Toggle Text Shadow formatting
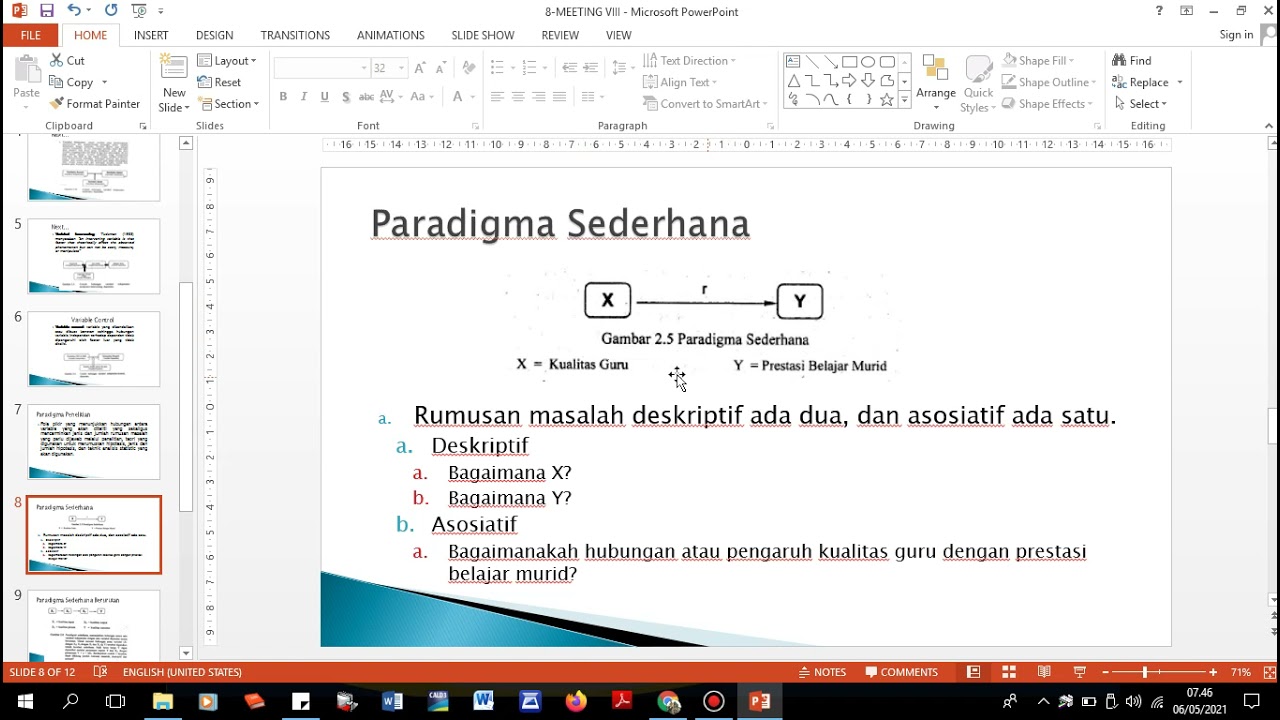The width and height of the screenshot is (1280, 720). pos(346,97)
